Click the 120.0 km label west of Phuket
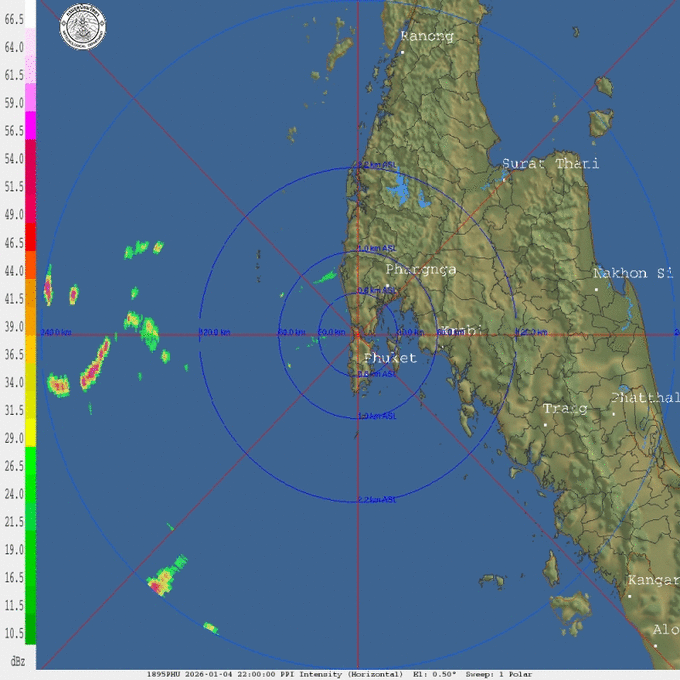Screen dimensions: 680x680 click(x=214, y=333)
